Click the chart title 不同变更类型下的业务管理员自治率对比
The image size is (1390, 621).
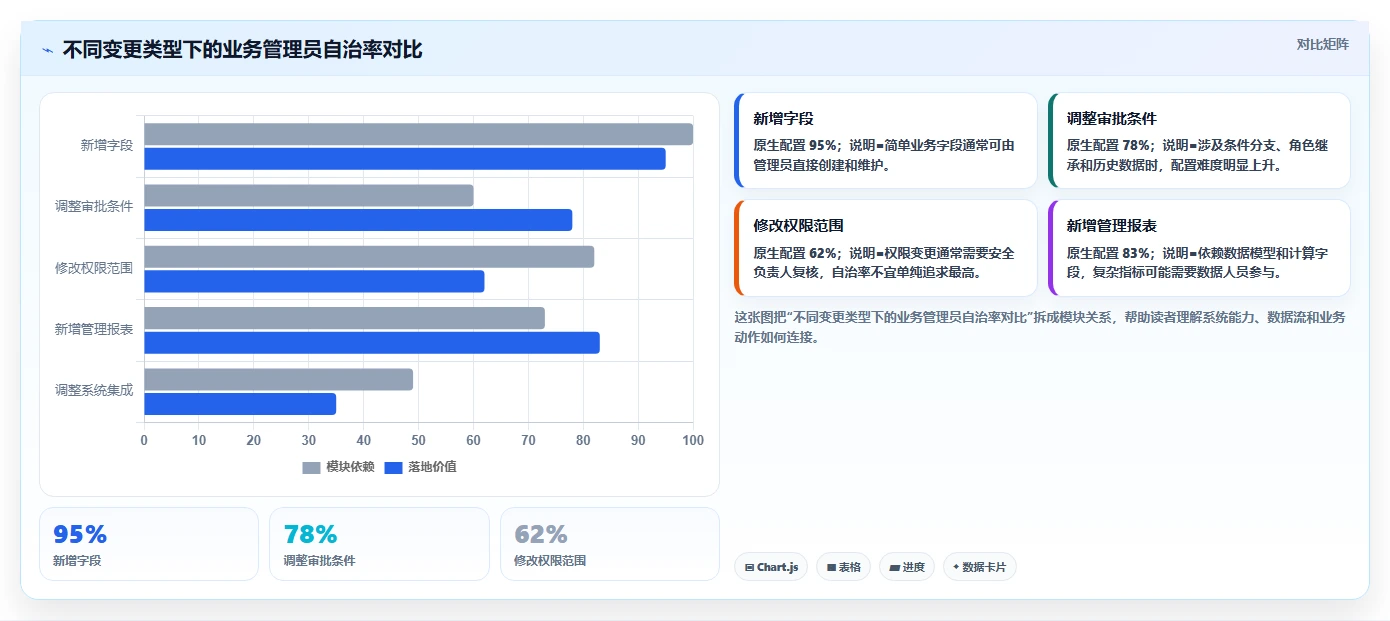[x=243, y=50]
